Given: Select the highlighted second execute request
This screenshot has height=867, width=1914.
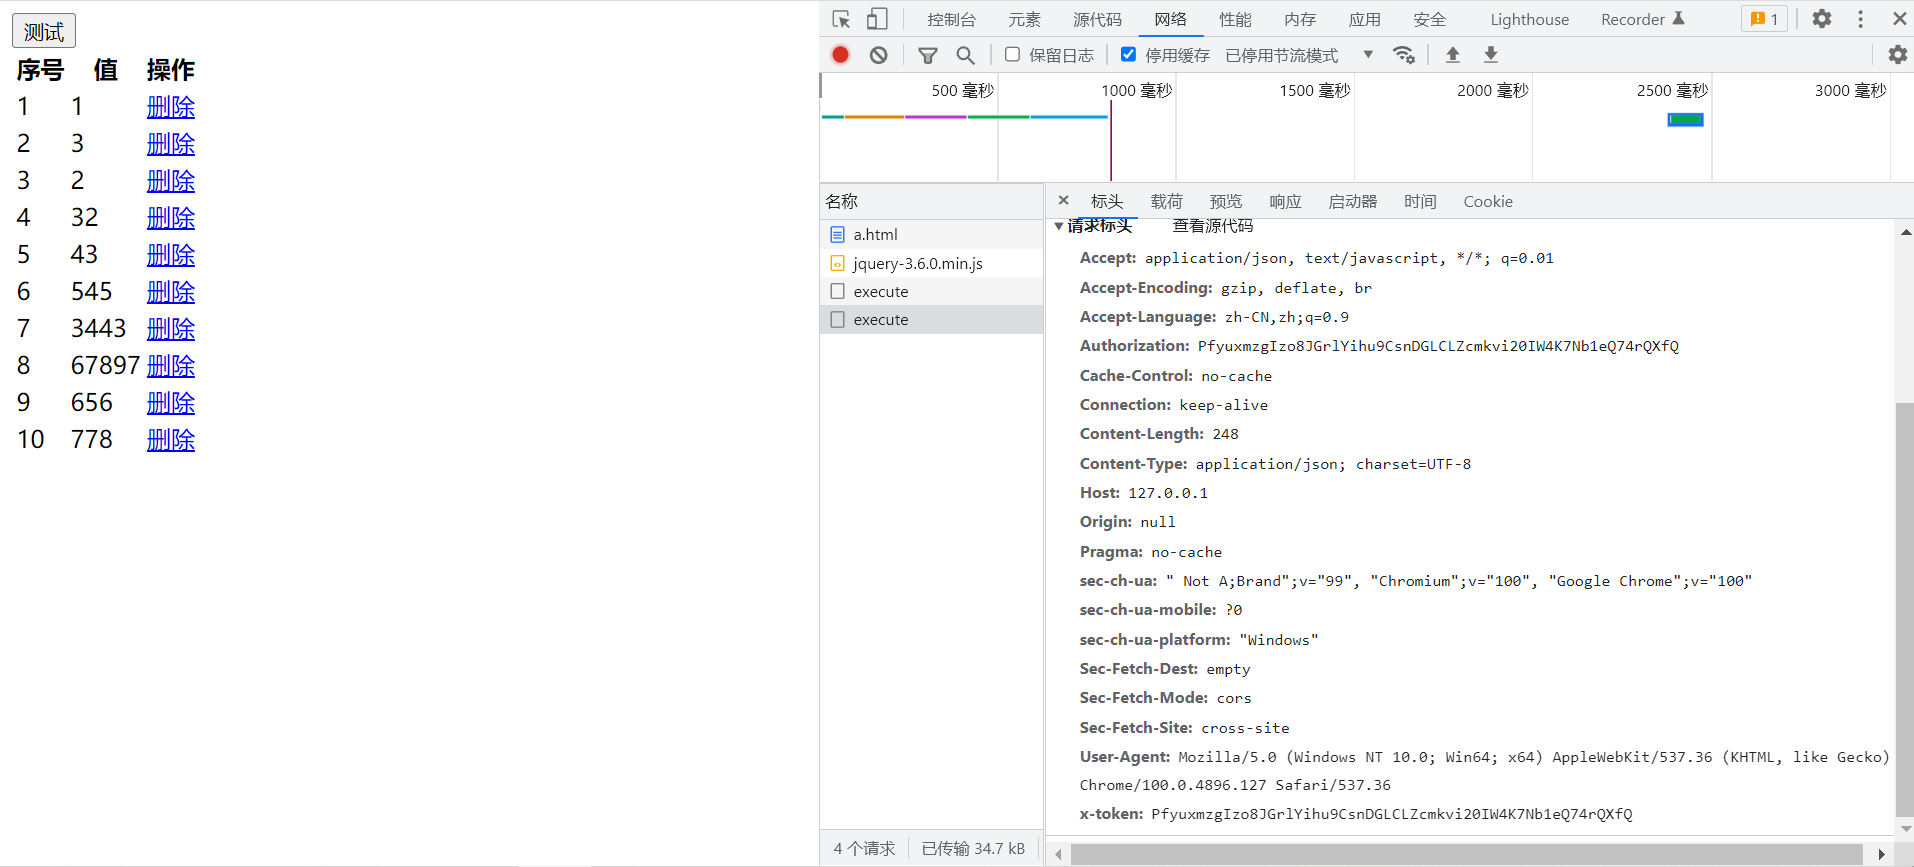Looking at the screenshot, I should coord(932,319).
